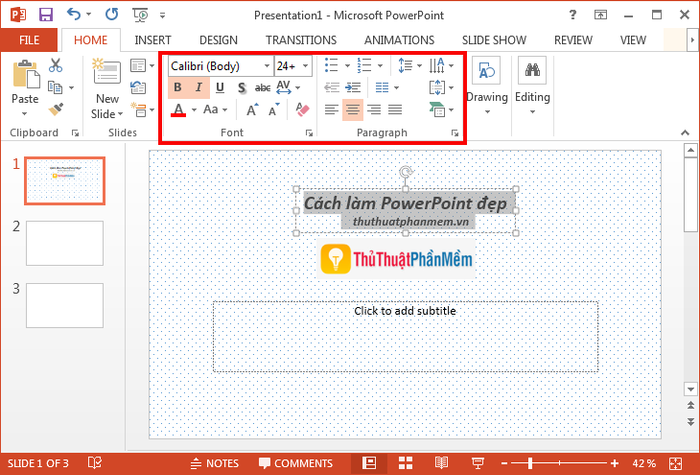700x475 pixels.
Task: Switch to Slide Sorter view
Action: tap(405, 463)
